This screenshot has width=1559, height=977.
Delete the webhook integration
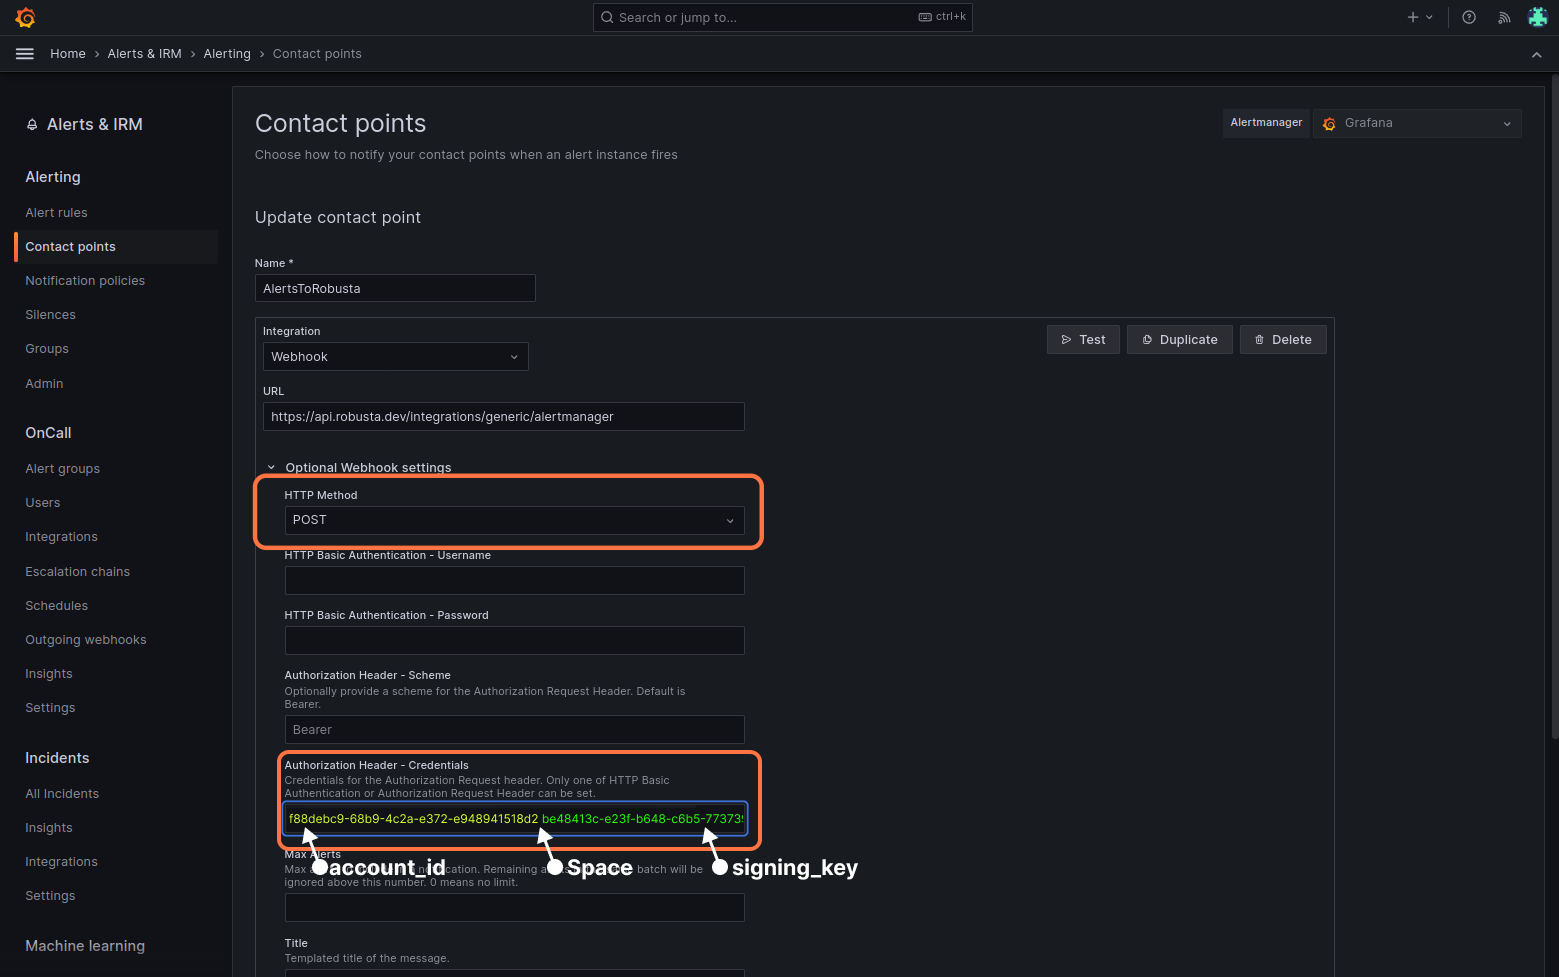coord(1283,340)
